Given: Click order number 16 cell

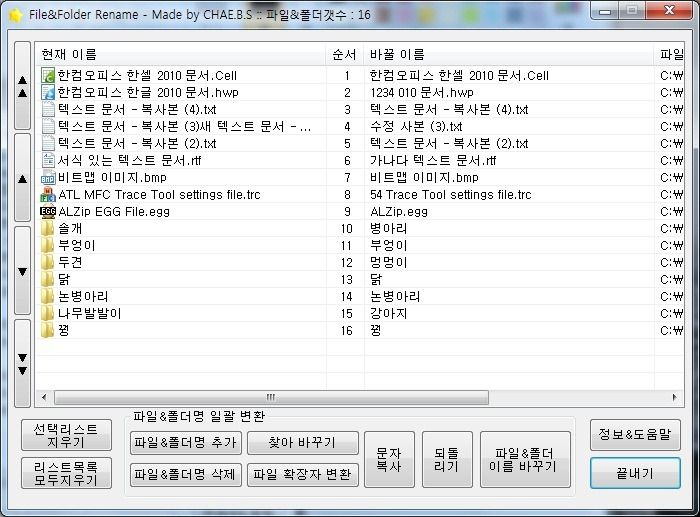Looking at the screenshot, I should coord(346,330).
